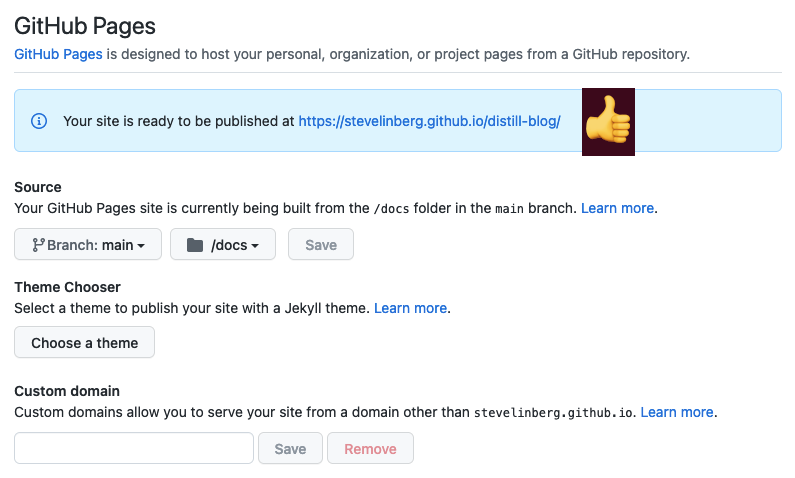
Task: Click the info circle icon in banner
Action: pos(39,121)
